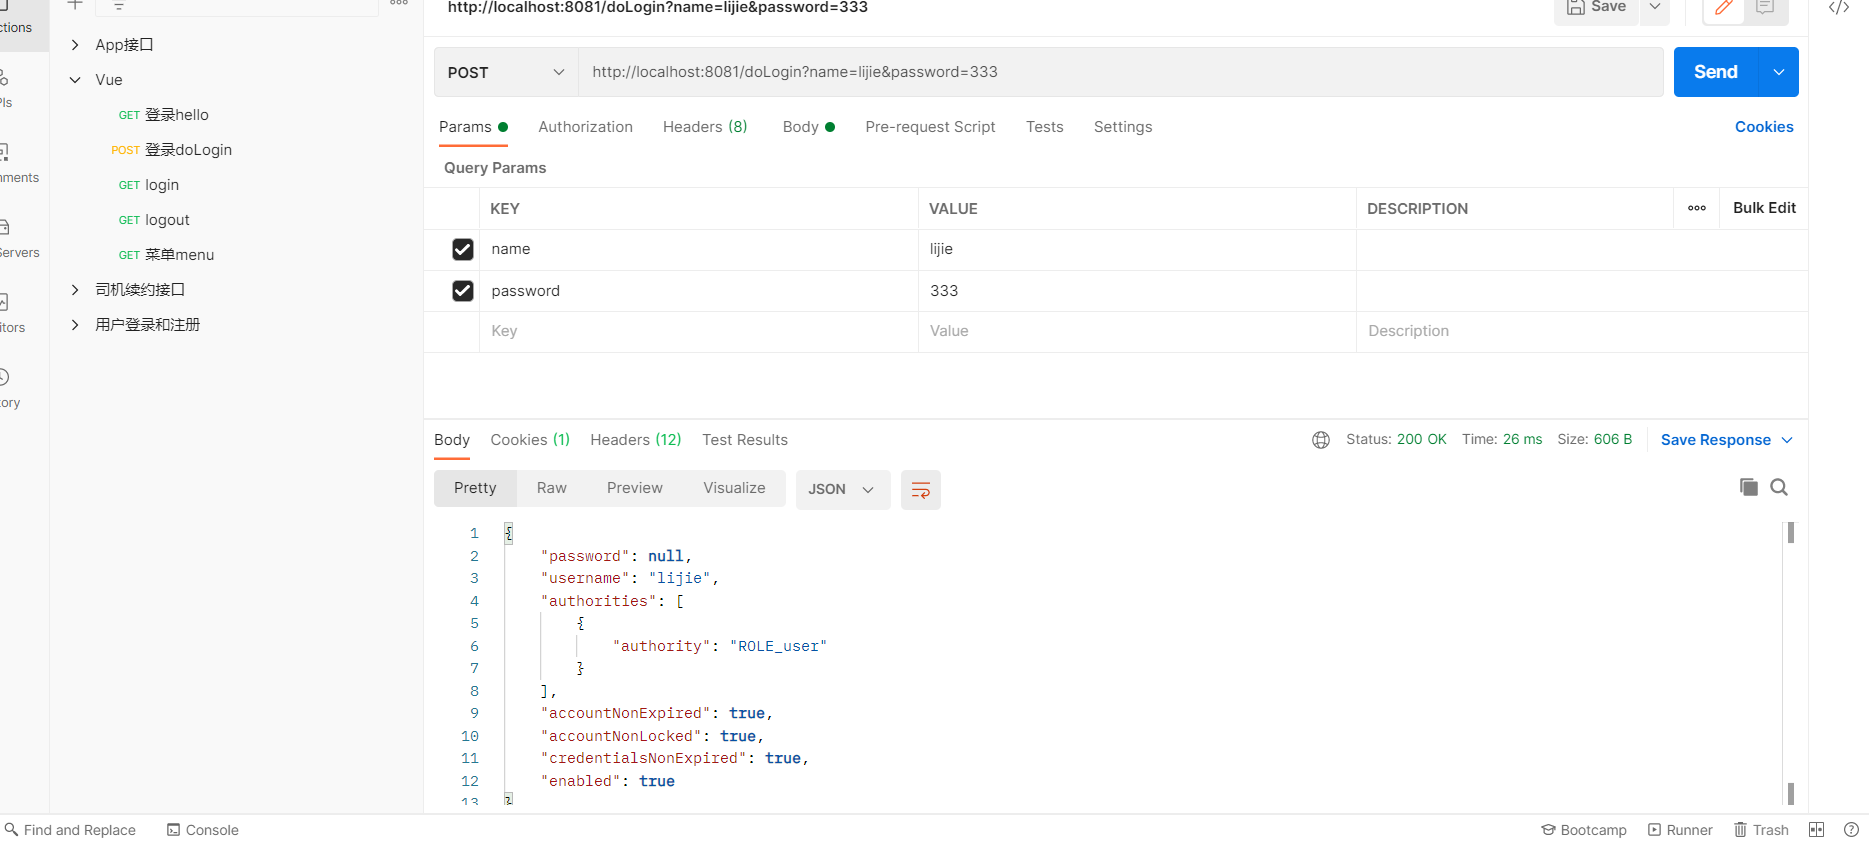Open the help question mark icon
This screenshot has height=842, width=1869.
[1851, 830]
